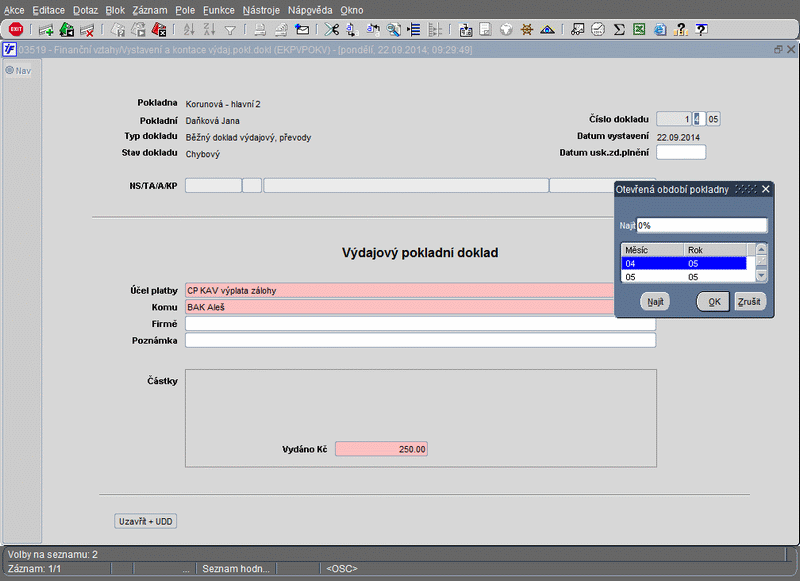
Task: Click the empty Poznámka field
Action: [420, 340]
